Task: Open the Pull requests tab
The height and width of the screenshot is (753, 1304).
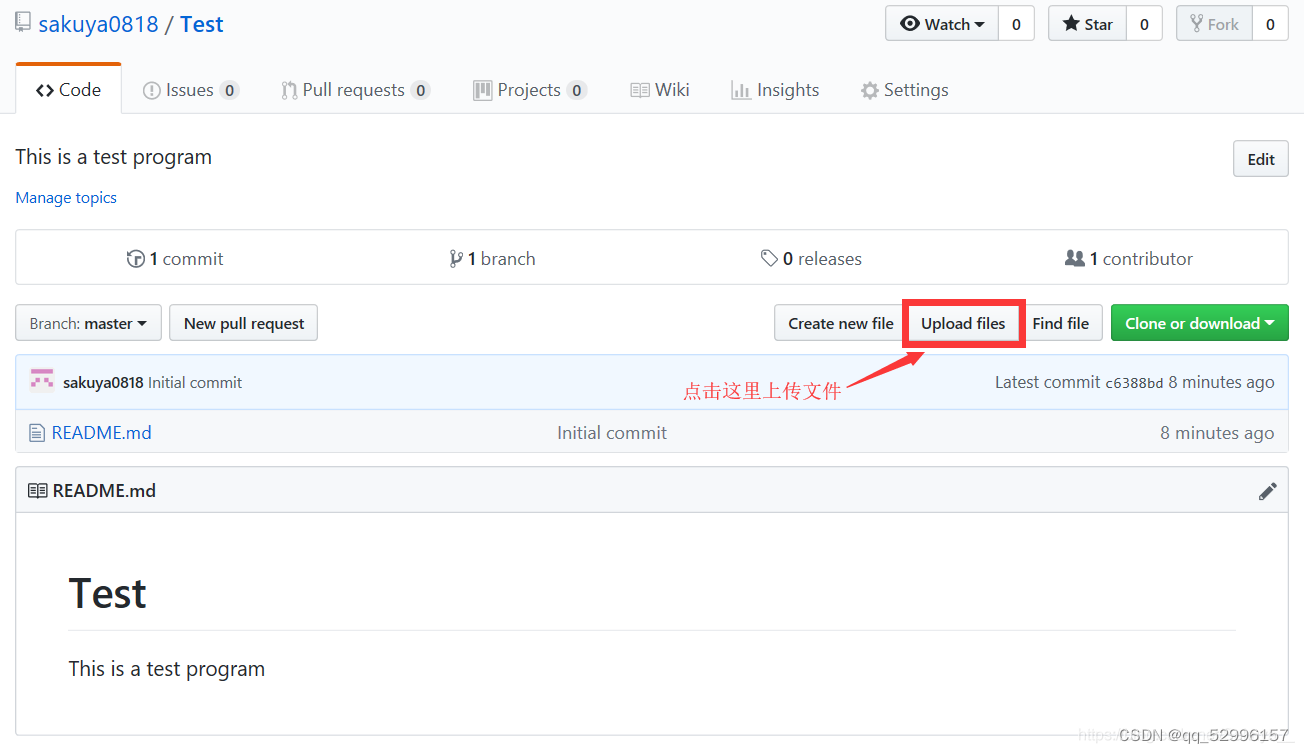Action: [355, 90]
